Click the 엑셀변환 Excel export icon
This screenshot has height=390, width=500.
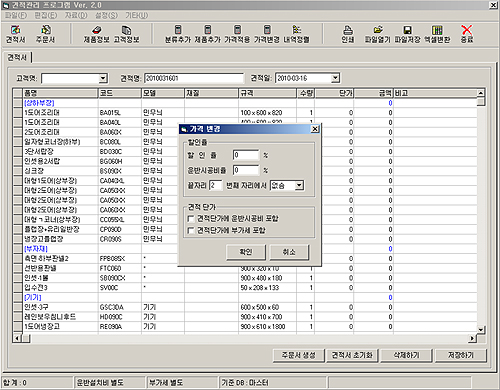click(x=437, y=34)
